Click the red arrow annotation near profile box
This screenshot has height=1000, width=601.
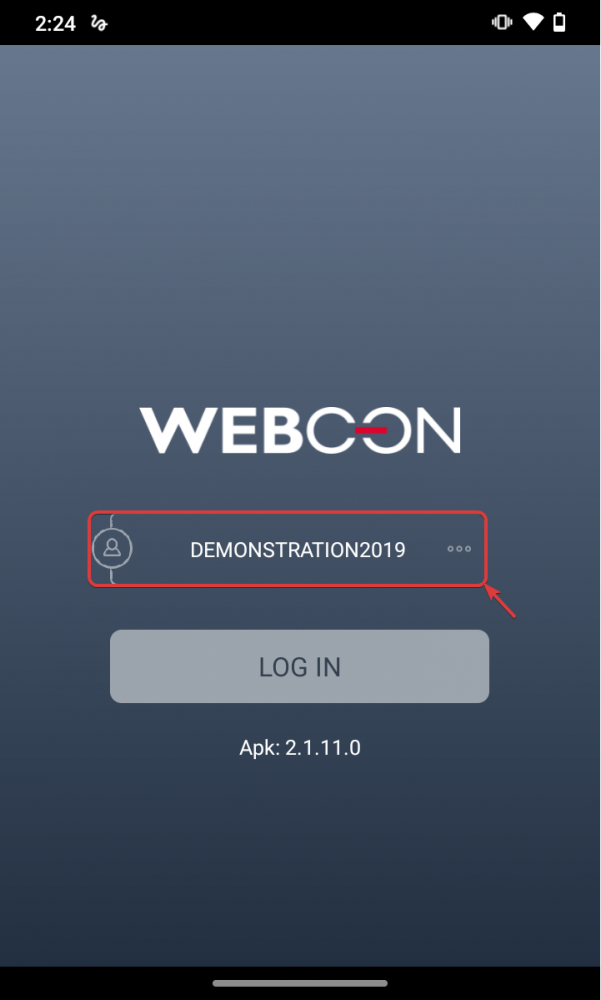500,601
